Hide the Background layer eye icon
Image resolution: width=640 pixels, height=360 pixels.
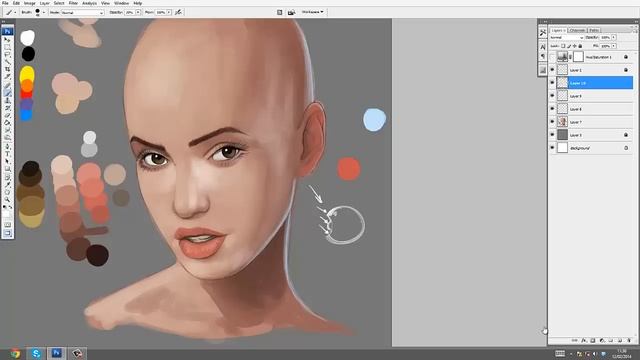coord(552,148)
